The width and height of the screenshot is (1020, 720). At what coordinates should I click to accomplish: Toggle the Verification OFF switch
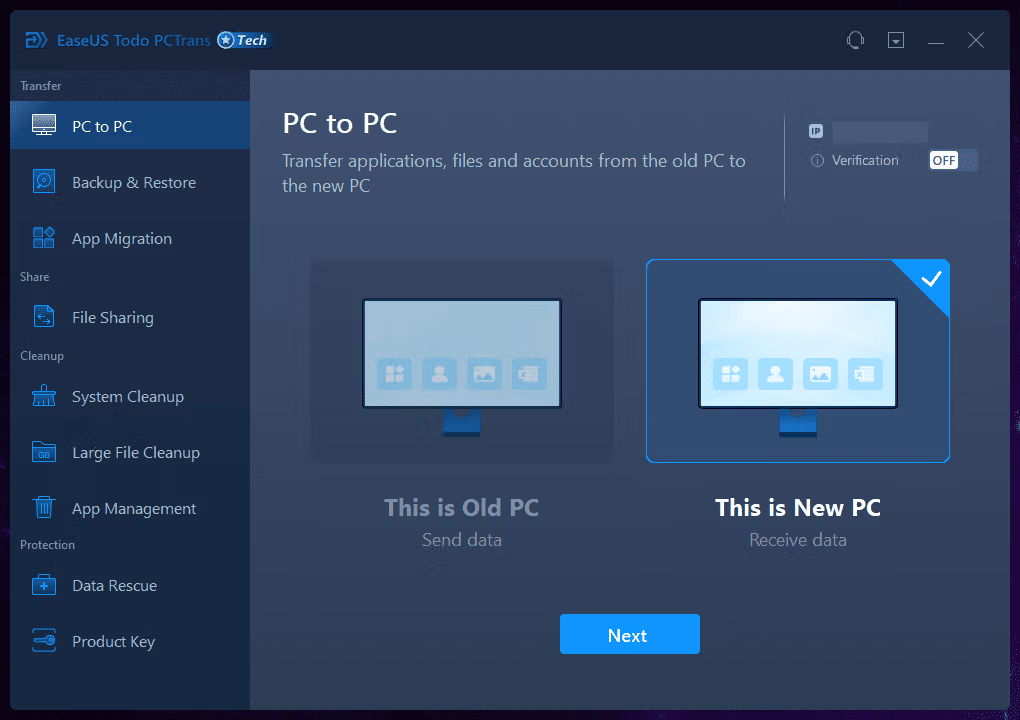(x=953, y=160)
